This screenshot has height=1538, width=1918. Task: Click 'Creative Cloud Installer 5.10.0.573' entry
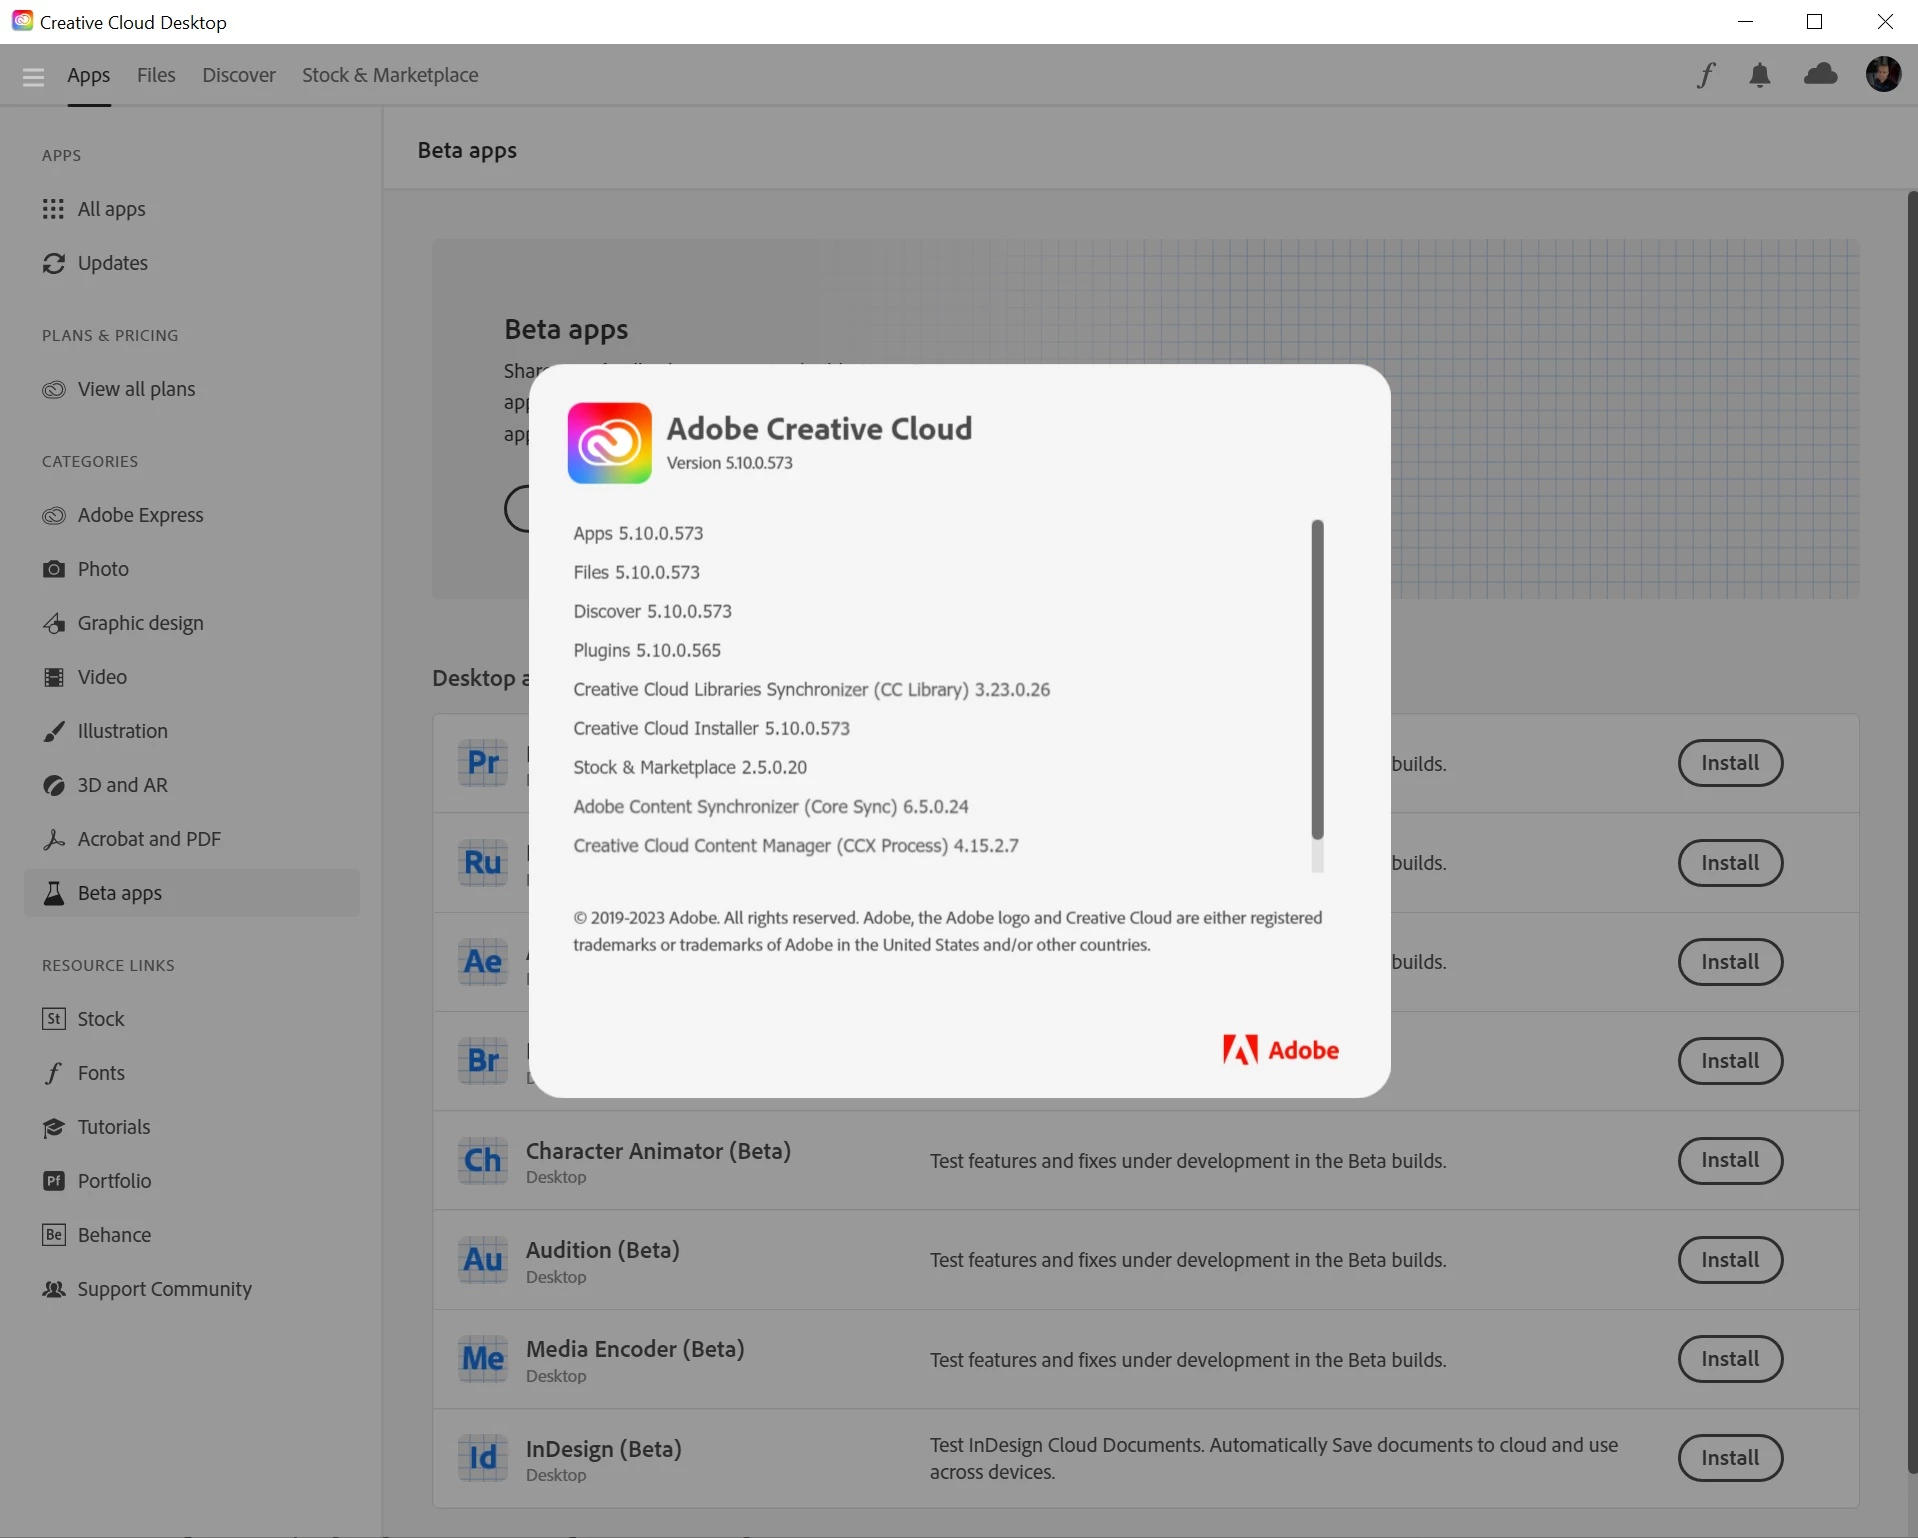[711, 728]
